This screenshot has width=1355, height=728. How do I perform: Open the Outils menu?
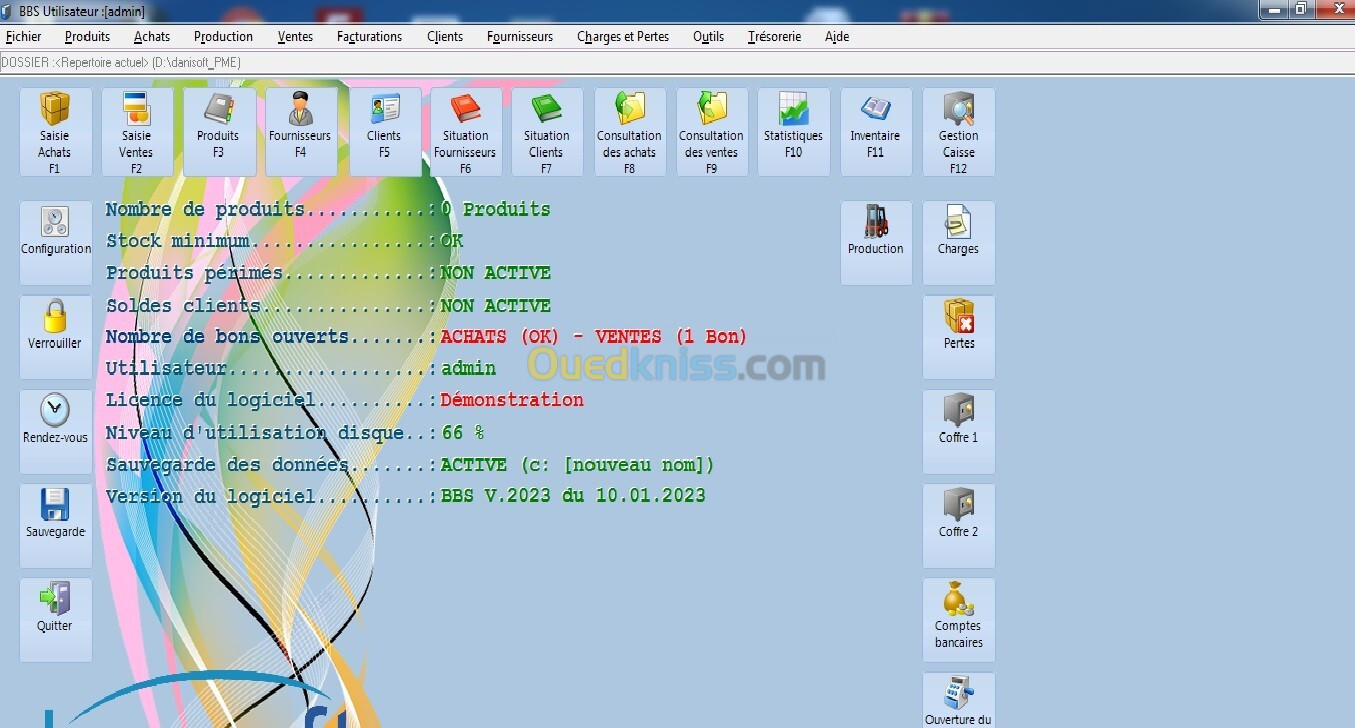(x=709, y=37)
